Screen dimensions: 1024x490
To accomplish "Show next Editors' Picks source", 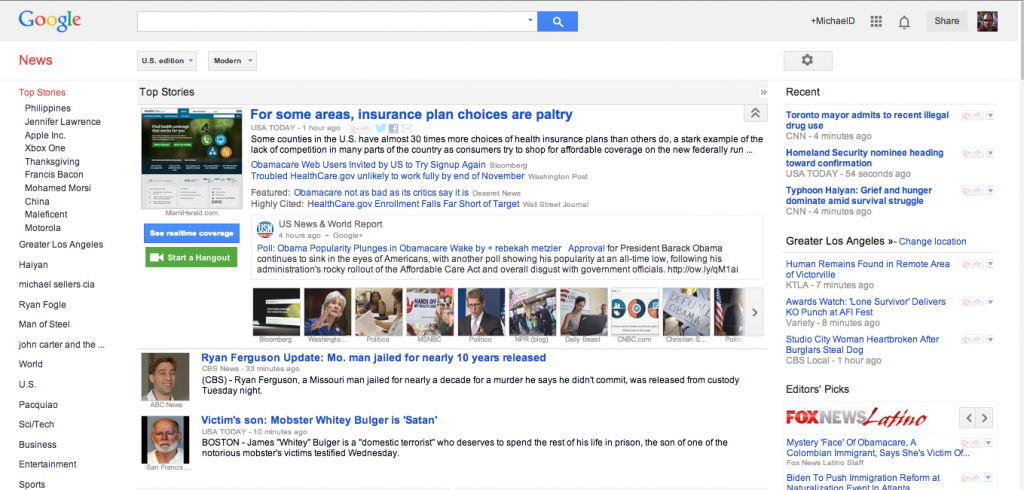I will point(985,417).
